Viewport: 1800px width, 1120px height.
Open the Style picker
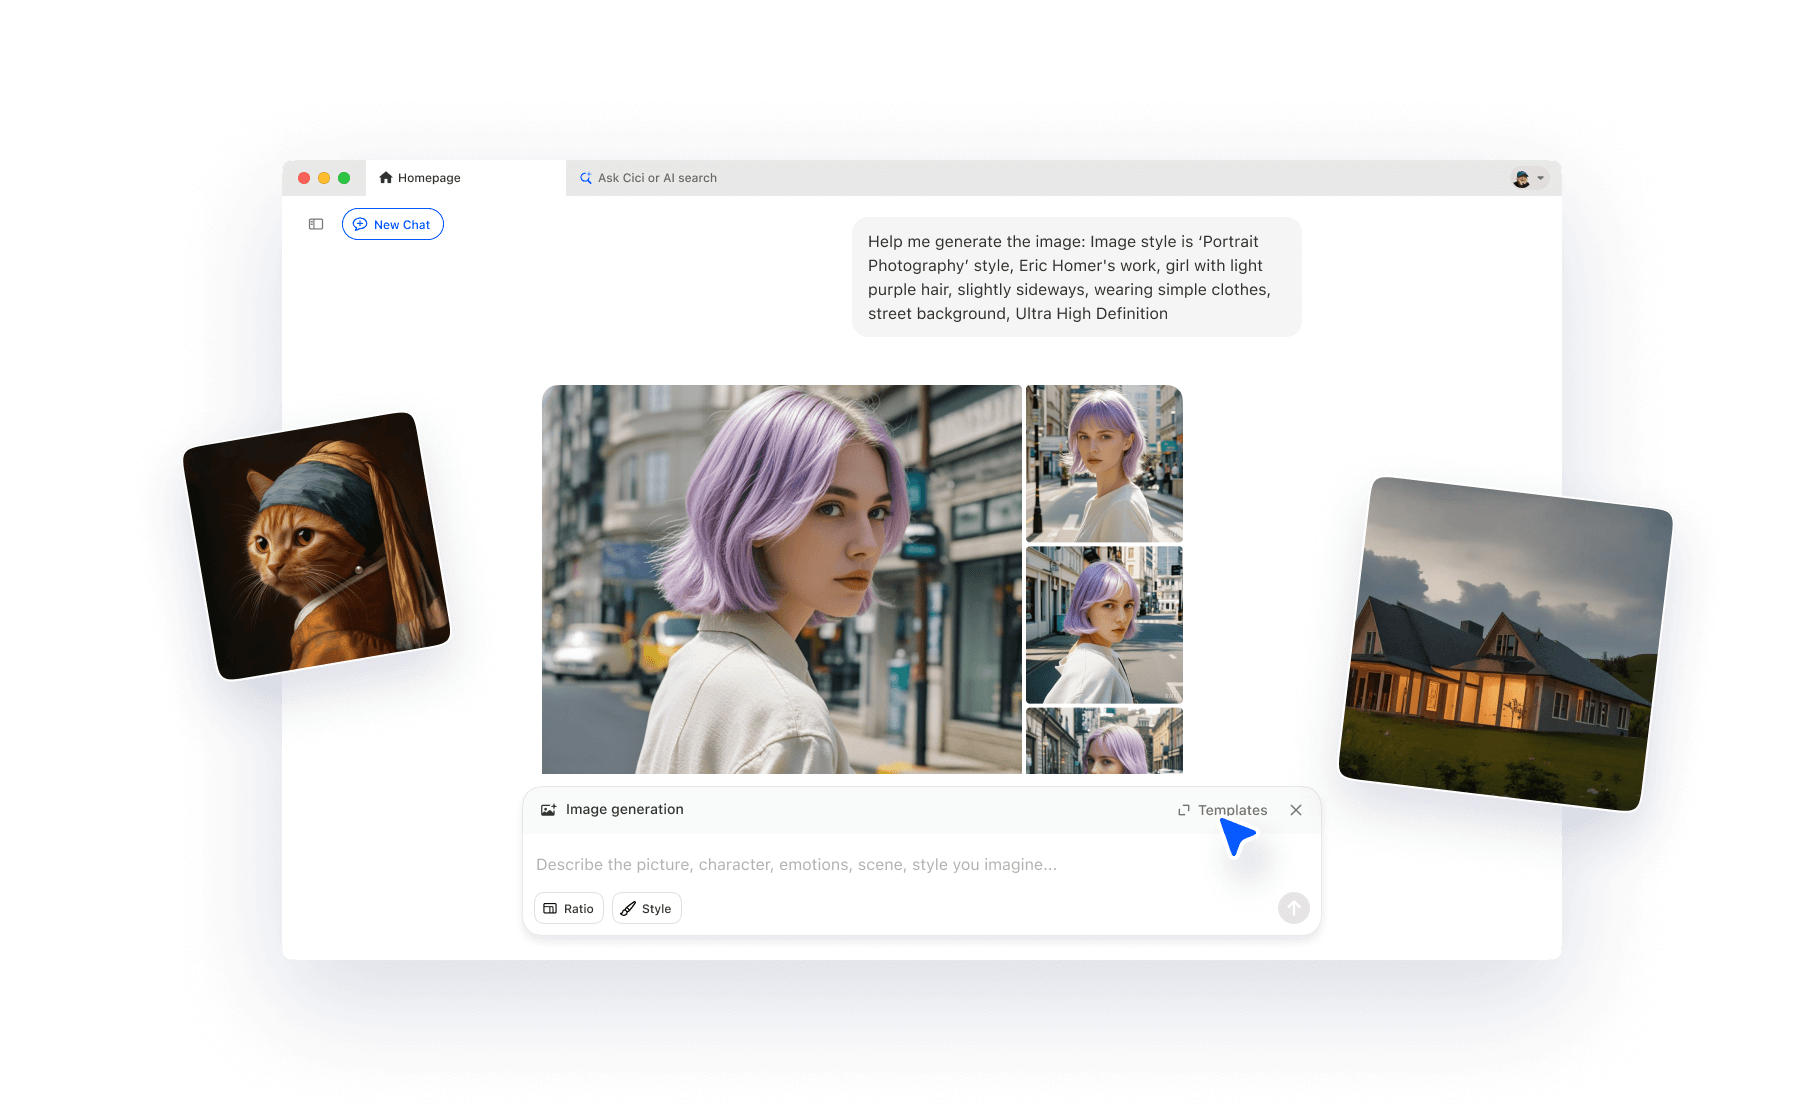(646, 908)
